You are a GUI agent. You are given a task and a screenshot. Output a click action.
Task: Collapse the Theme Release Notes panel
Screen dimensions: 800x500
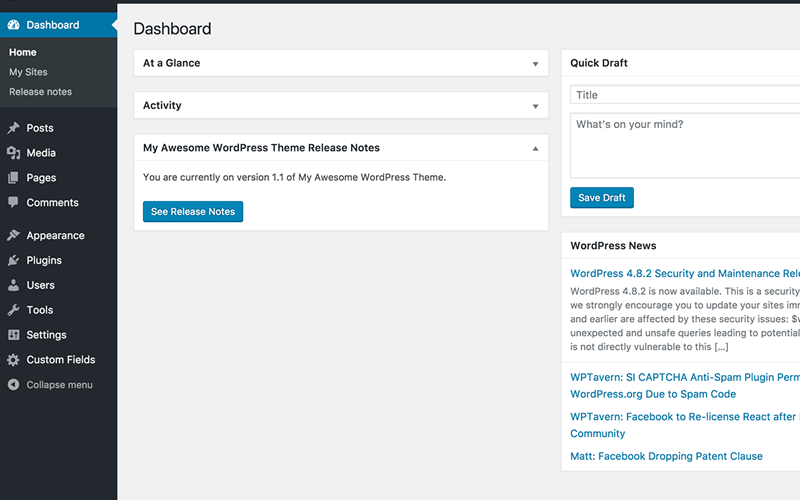[535, 148]
